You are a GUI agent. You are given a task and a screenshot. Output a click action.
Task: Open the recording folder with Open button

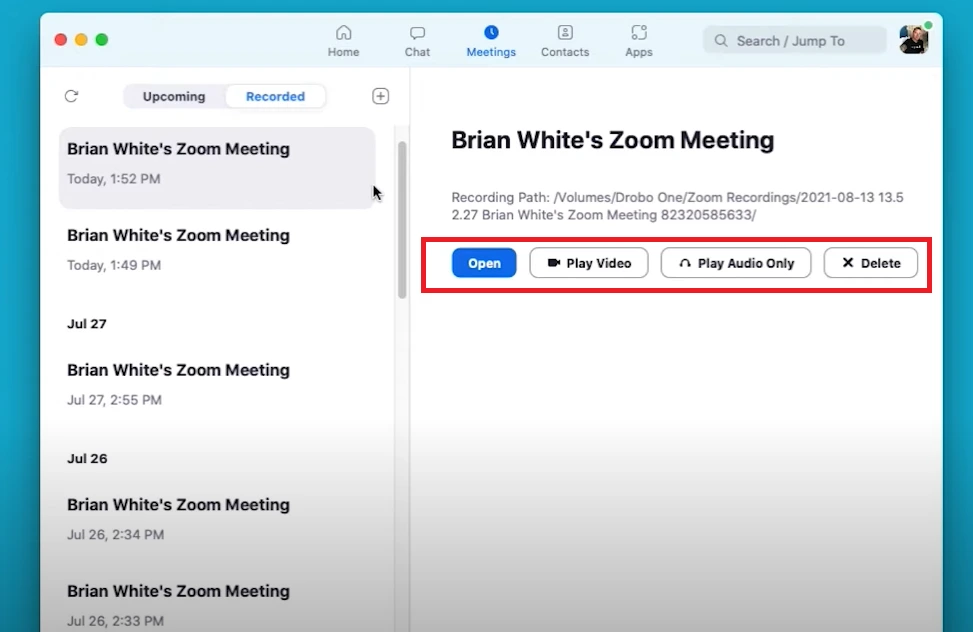(484, 263)
